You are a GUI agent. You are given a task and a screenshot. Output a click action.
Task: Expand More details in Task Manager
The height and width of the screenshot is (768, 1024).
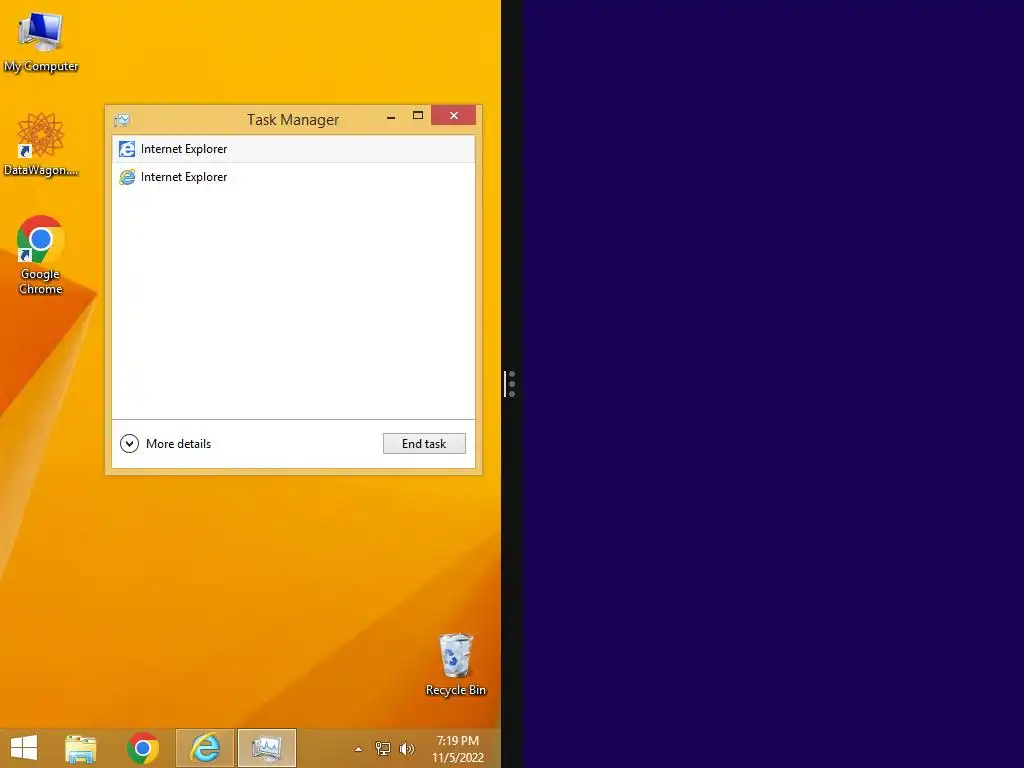click(x=165, y=444)
